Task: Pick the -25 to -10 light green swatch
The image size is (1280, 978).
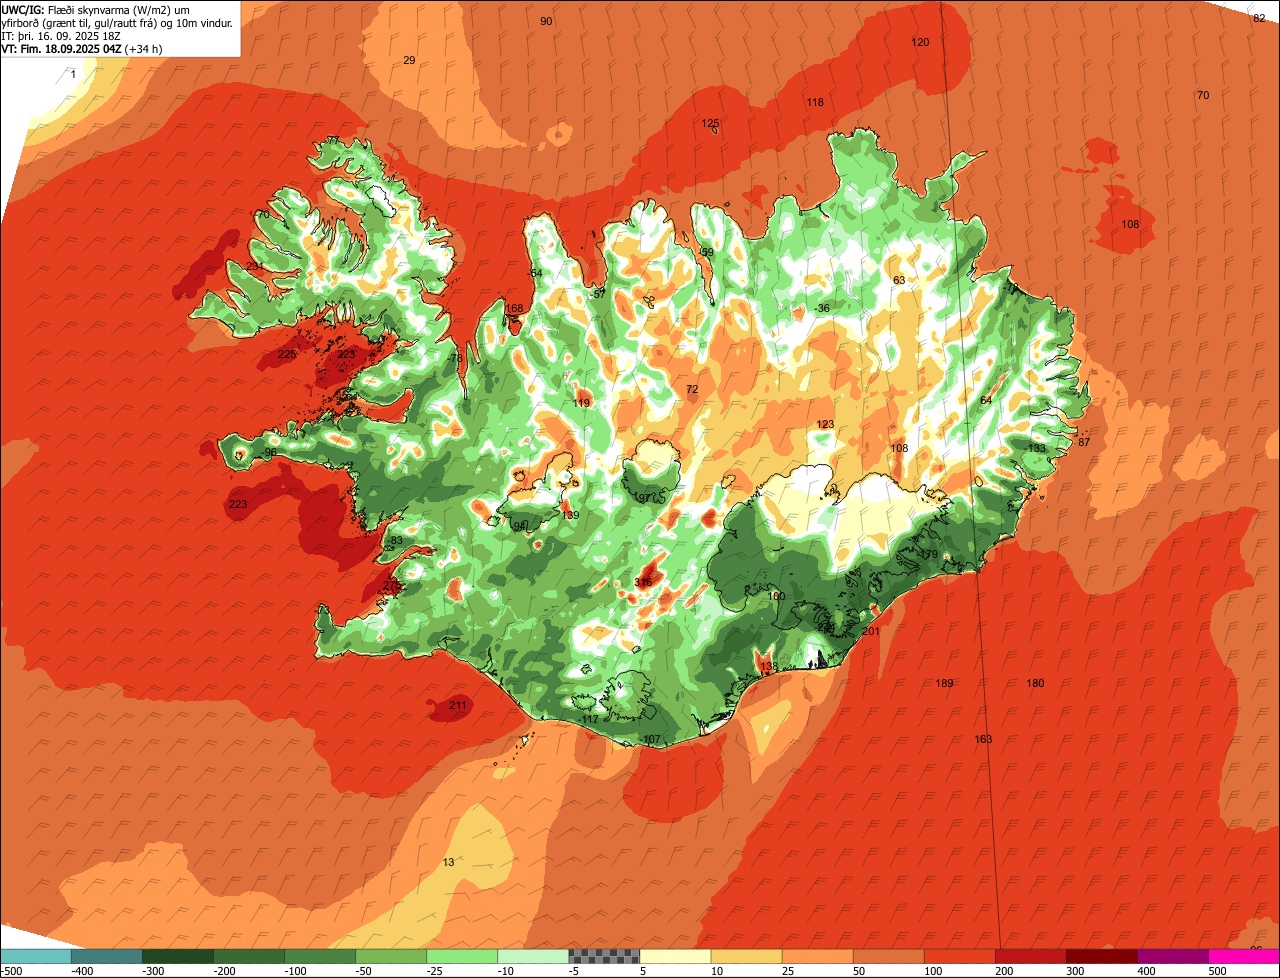Action: coord(462,956)
